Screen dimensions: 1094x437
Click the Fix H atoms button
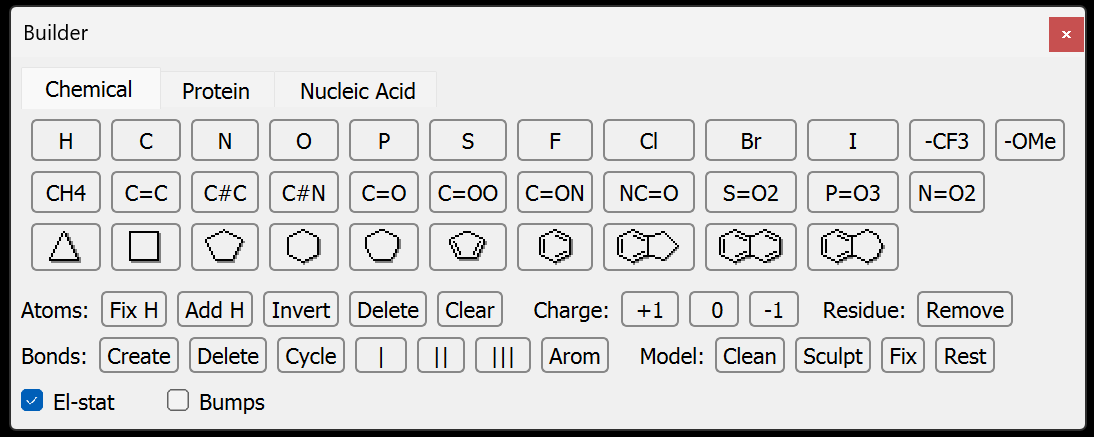click(135, 310)
